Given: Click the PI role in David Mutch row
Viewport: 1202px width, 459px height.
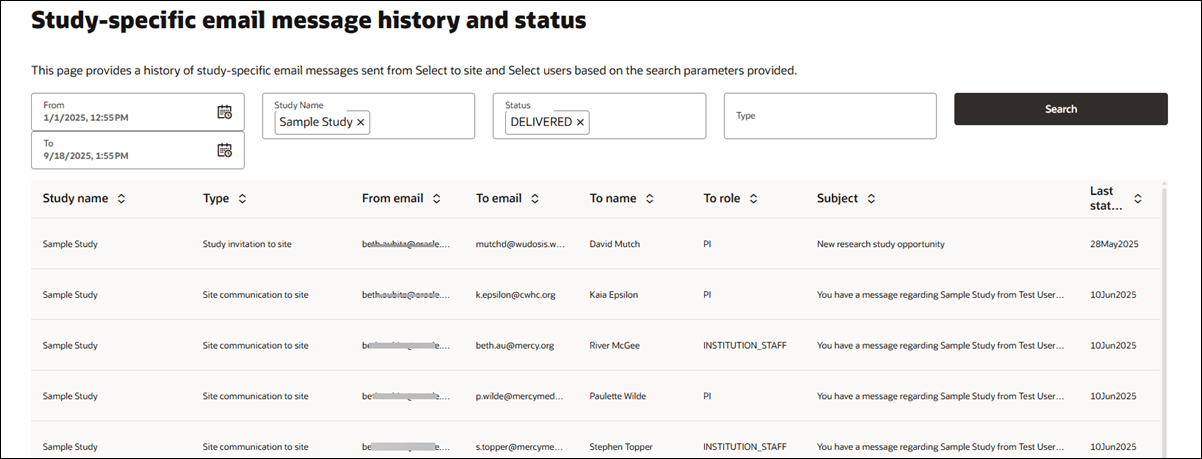Looking at the screenshot, I should tap(707, 244).
